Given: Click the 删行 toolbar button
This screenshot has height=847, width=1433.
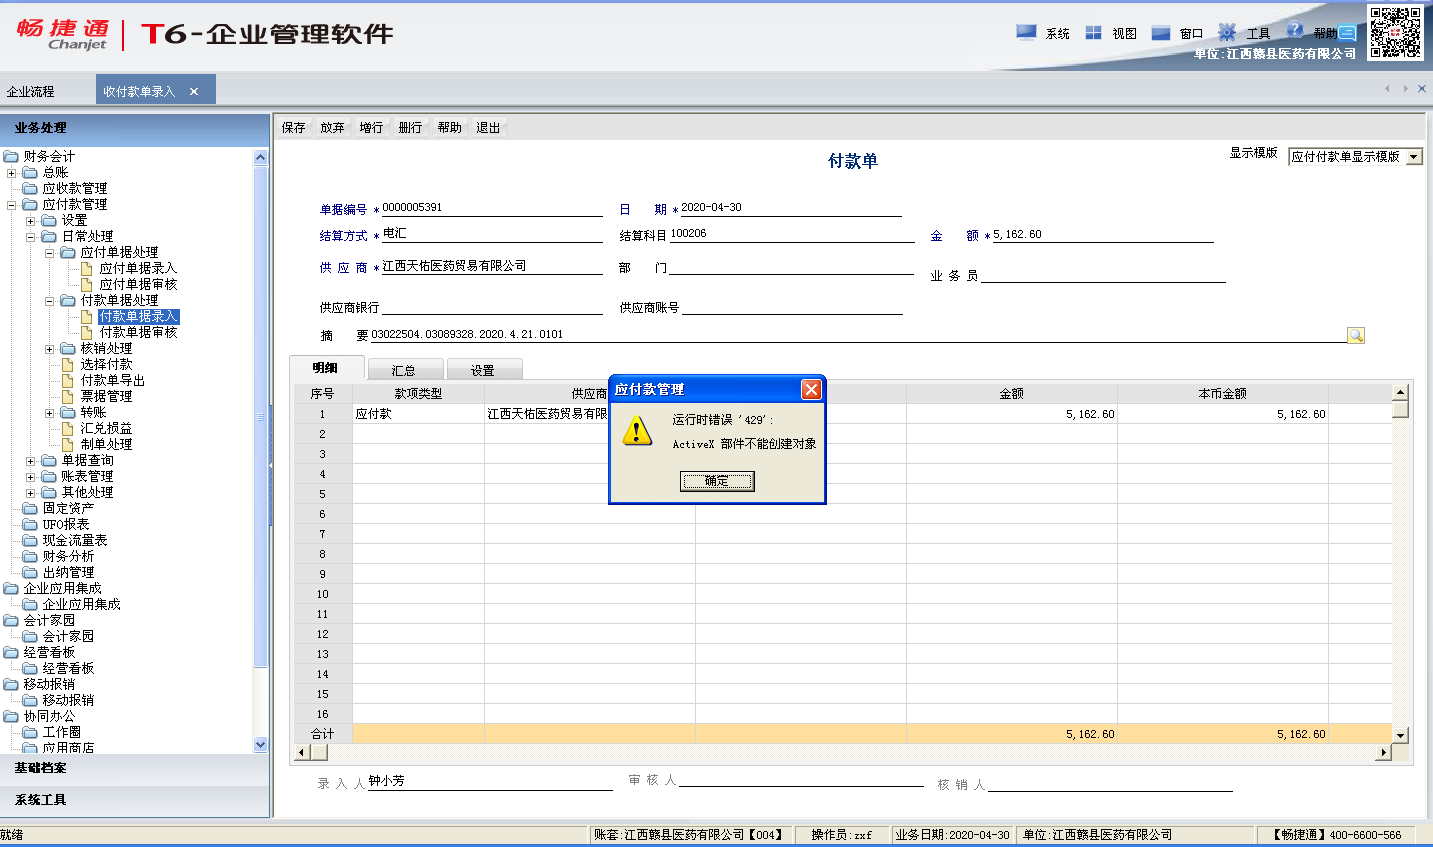Looking at the screenshot, I should click(410, 127).
